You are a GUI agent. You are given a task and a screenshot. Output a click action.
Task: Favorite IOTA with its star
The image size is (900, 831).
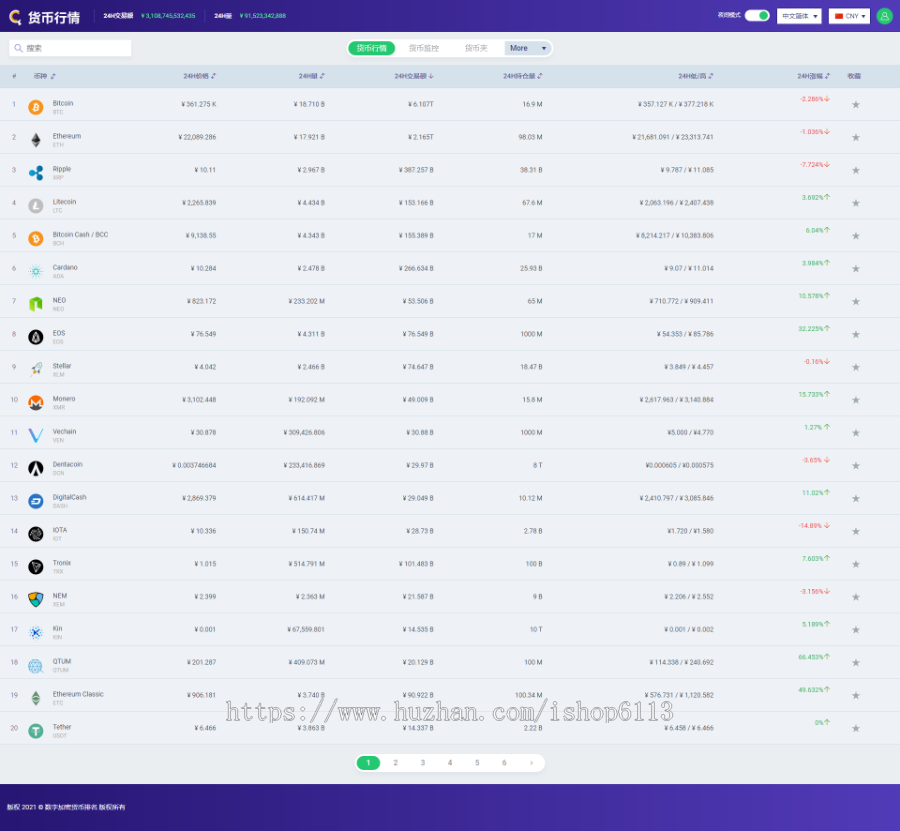[x=855, y=531]
